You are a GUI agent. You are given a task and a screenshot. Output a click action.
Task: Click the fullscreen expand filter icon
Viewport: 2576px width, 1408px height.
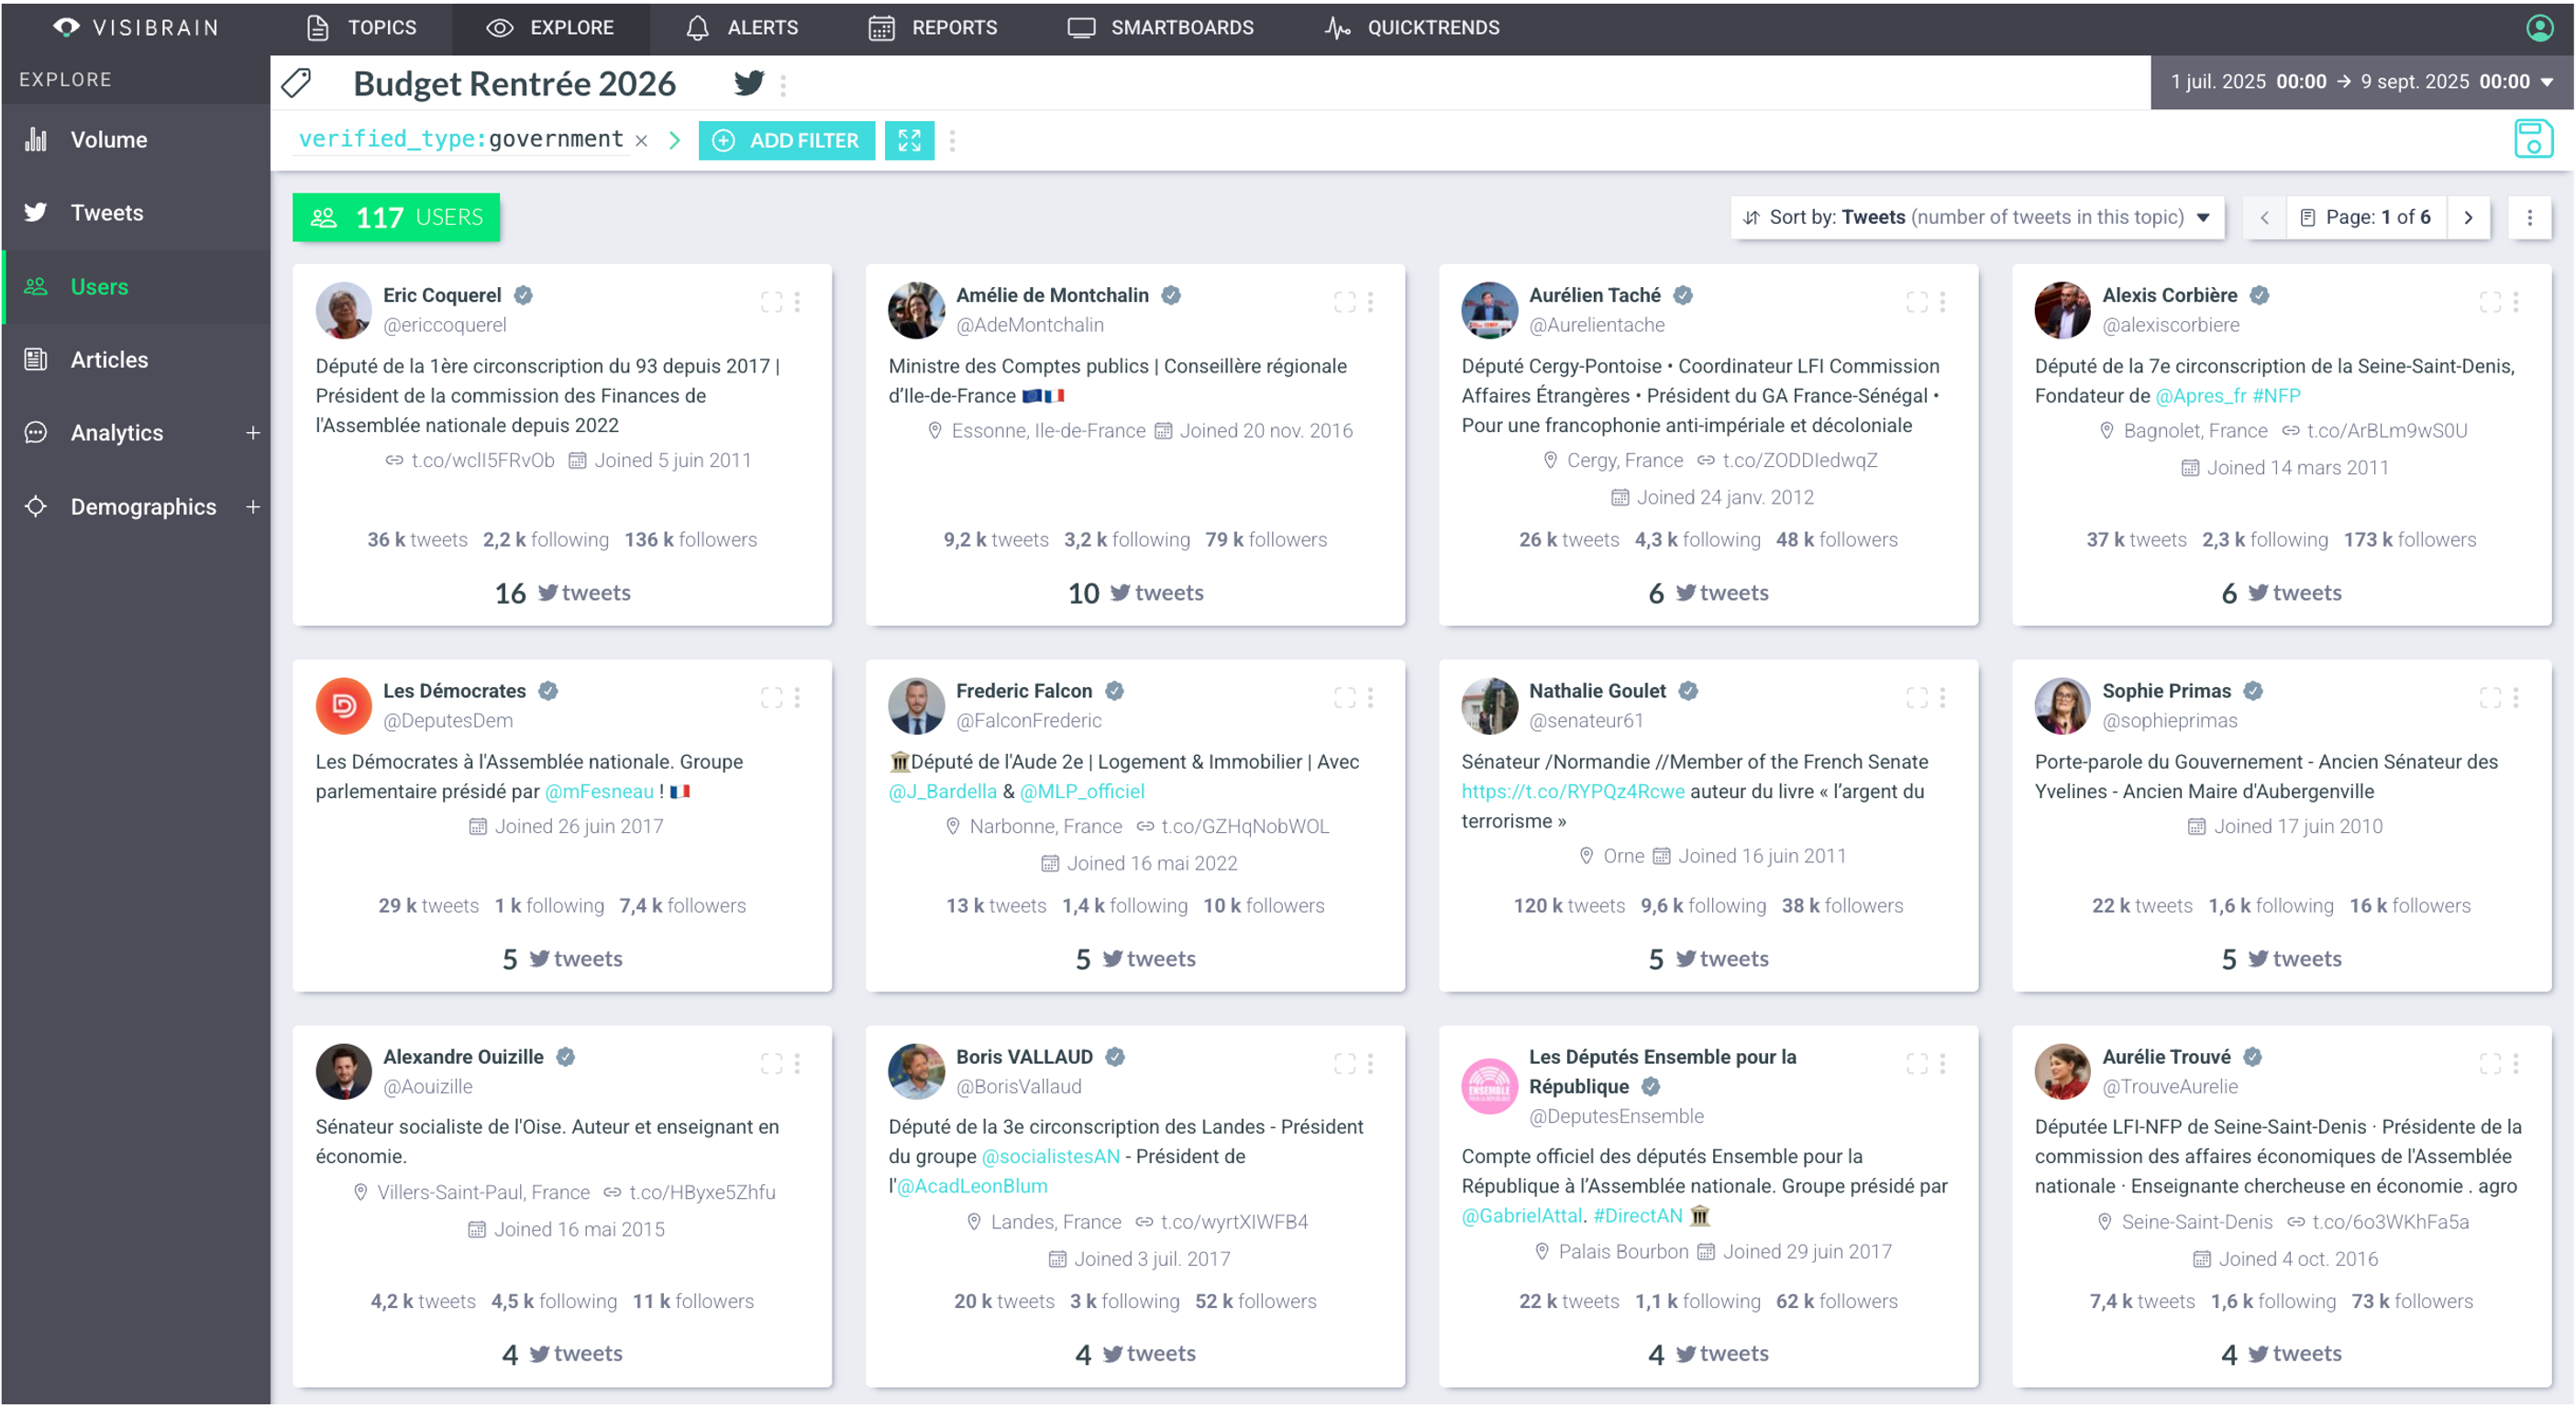[x=908, y=141]
